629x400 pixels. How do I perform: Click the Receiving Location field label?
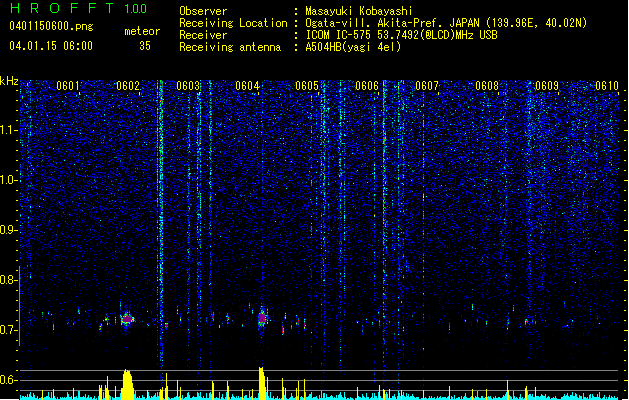click(x=233, y=23)
